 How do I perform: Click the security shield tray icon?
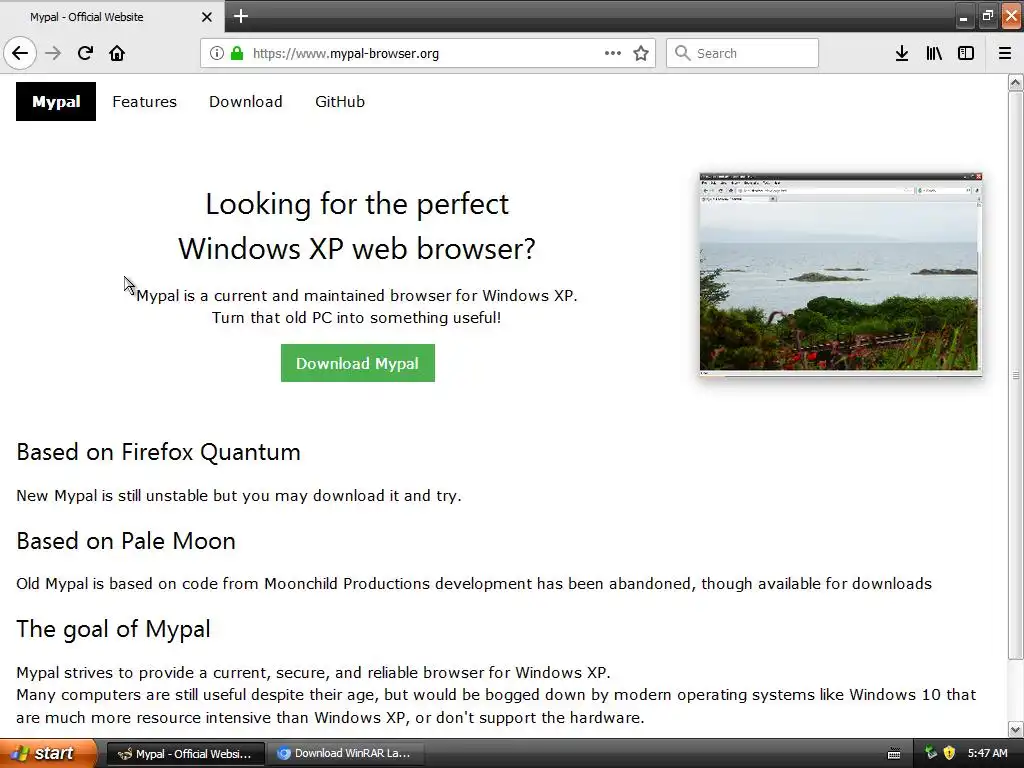click(949, 753)
